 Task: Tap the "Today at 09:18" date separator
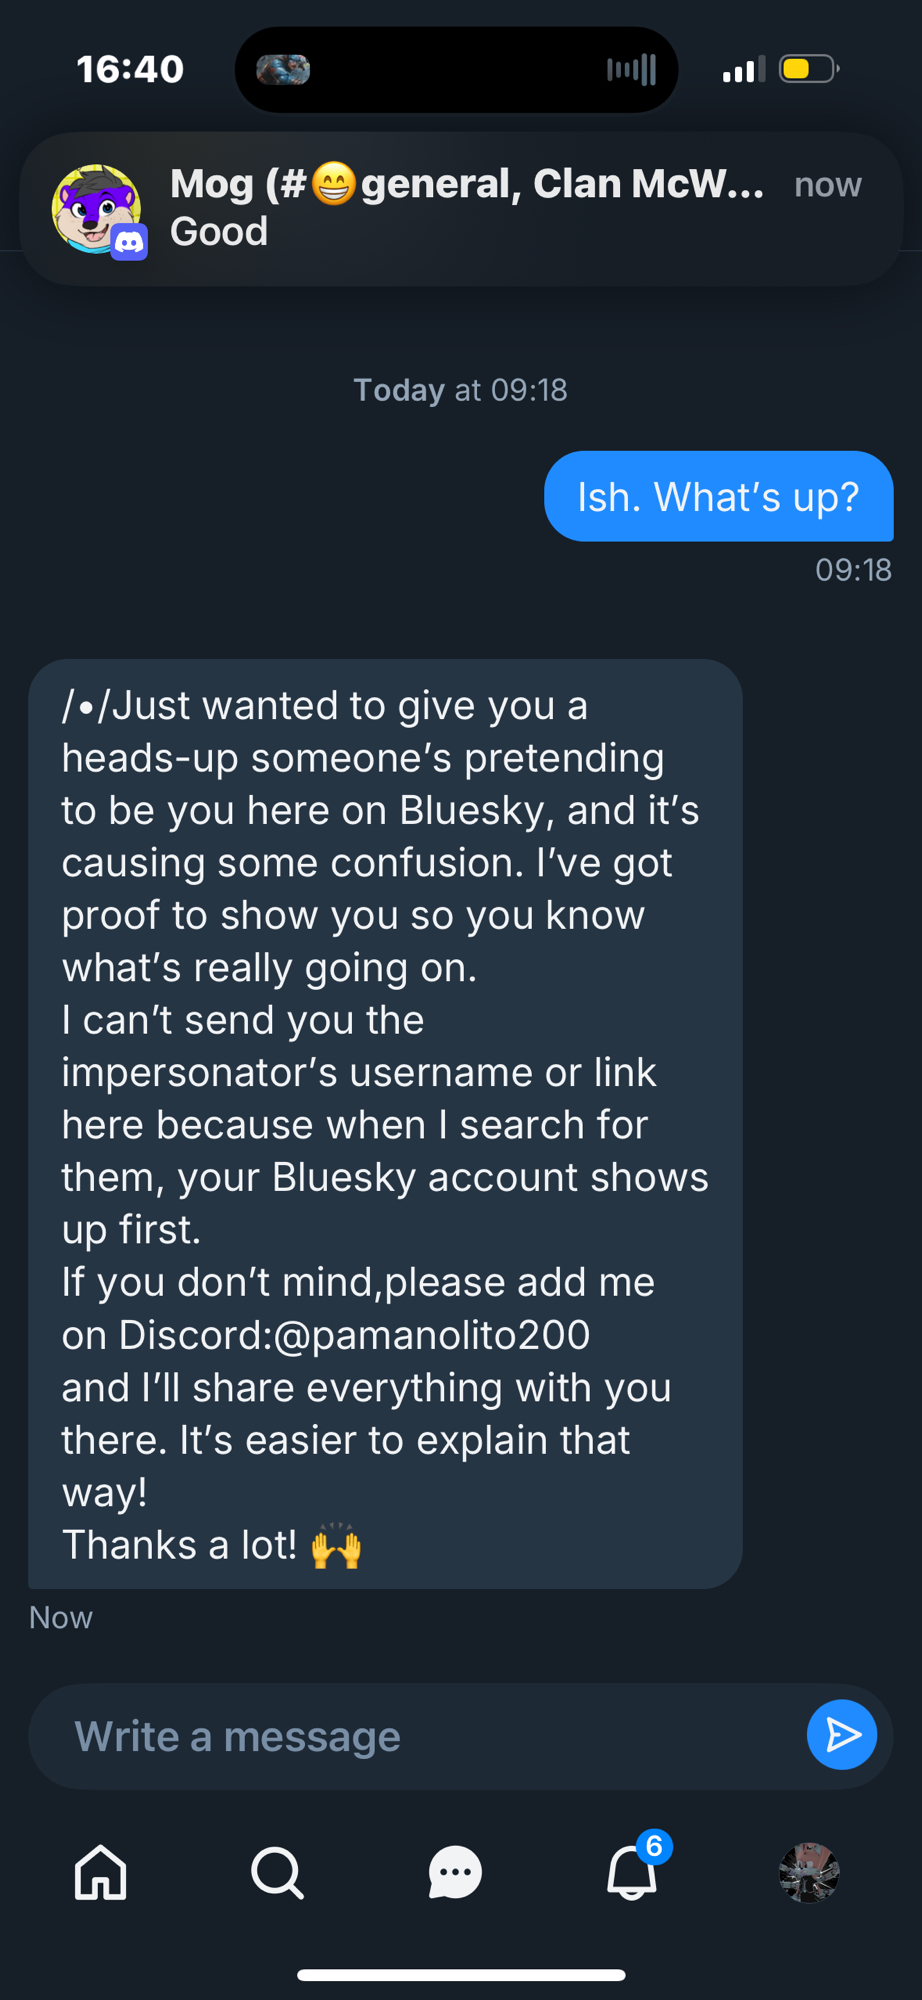(x=460, y=390)
